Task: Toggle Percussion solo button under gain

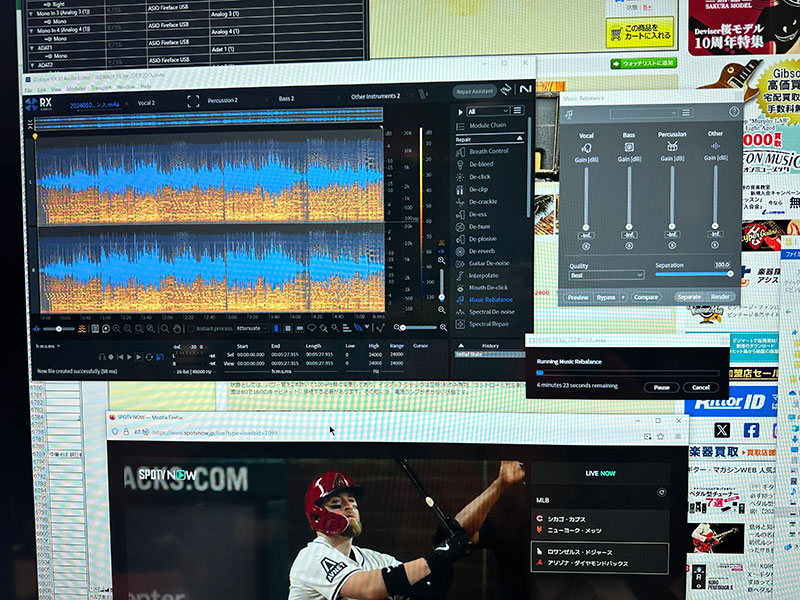Action: pyautogui.click(x=672, y=245)
